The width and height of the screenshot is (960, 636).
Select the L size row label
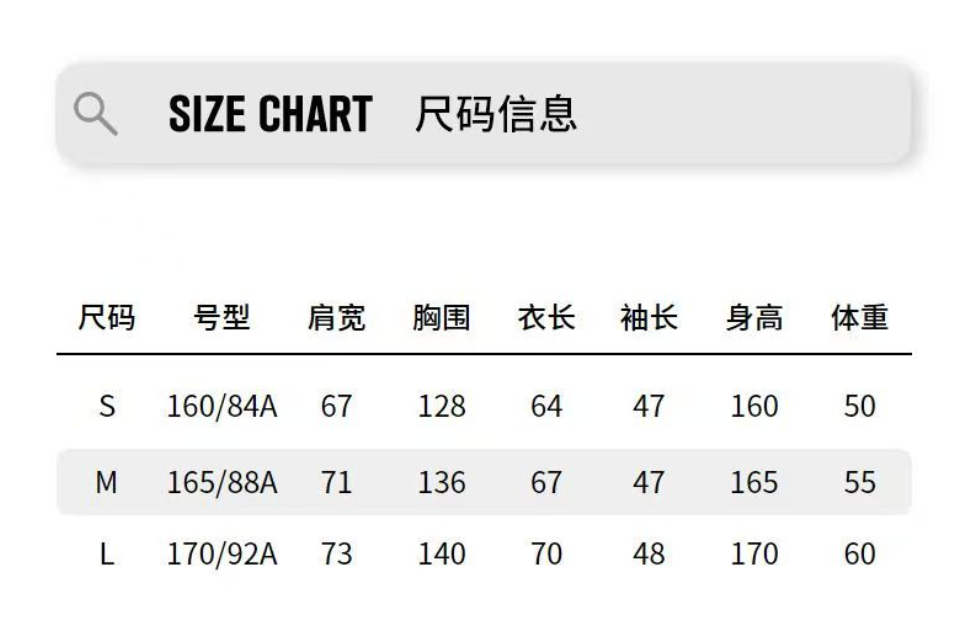coord(107,553)
